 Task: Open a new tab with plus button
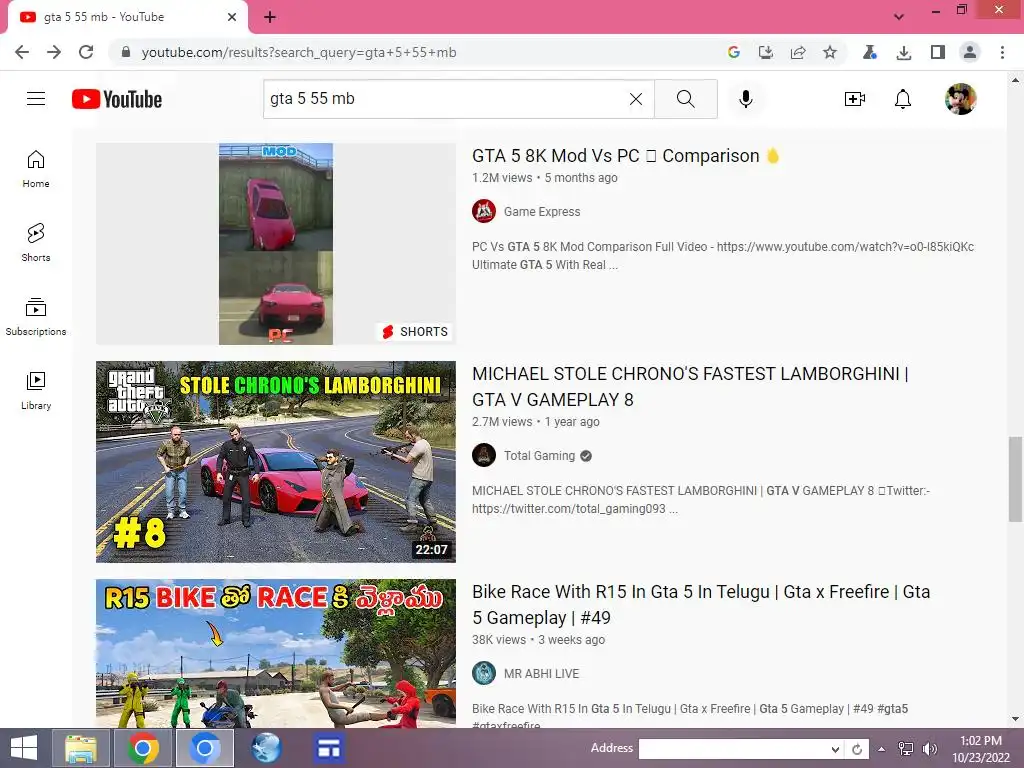(270, 17)
